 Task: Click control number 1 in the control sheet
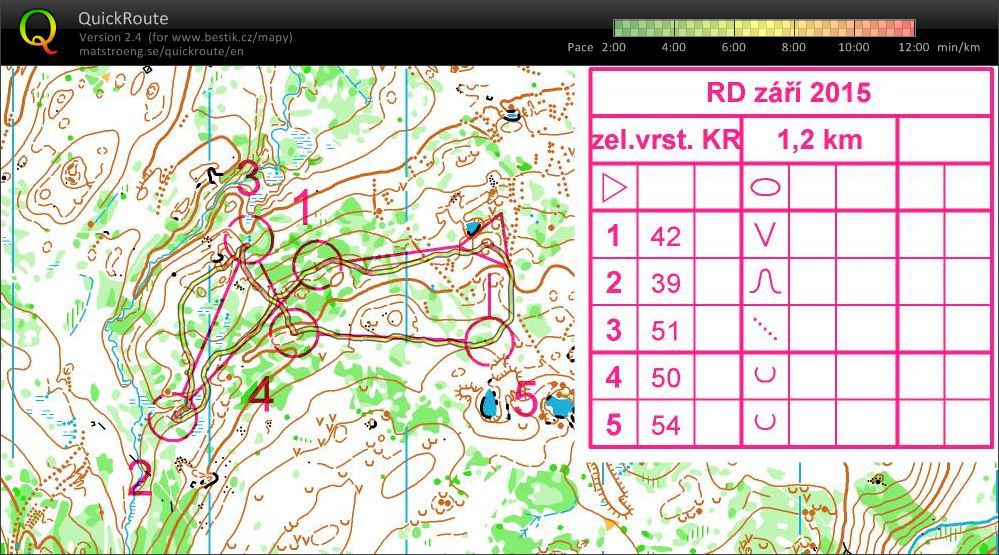point(613,236)
